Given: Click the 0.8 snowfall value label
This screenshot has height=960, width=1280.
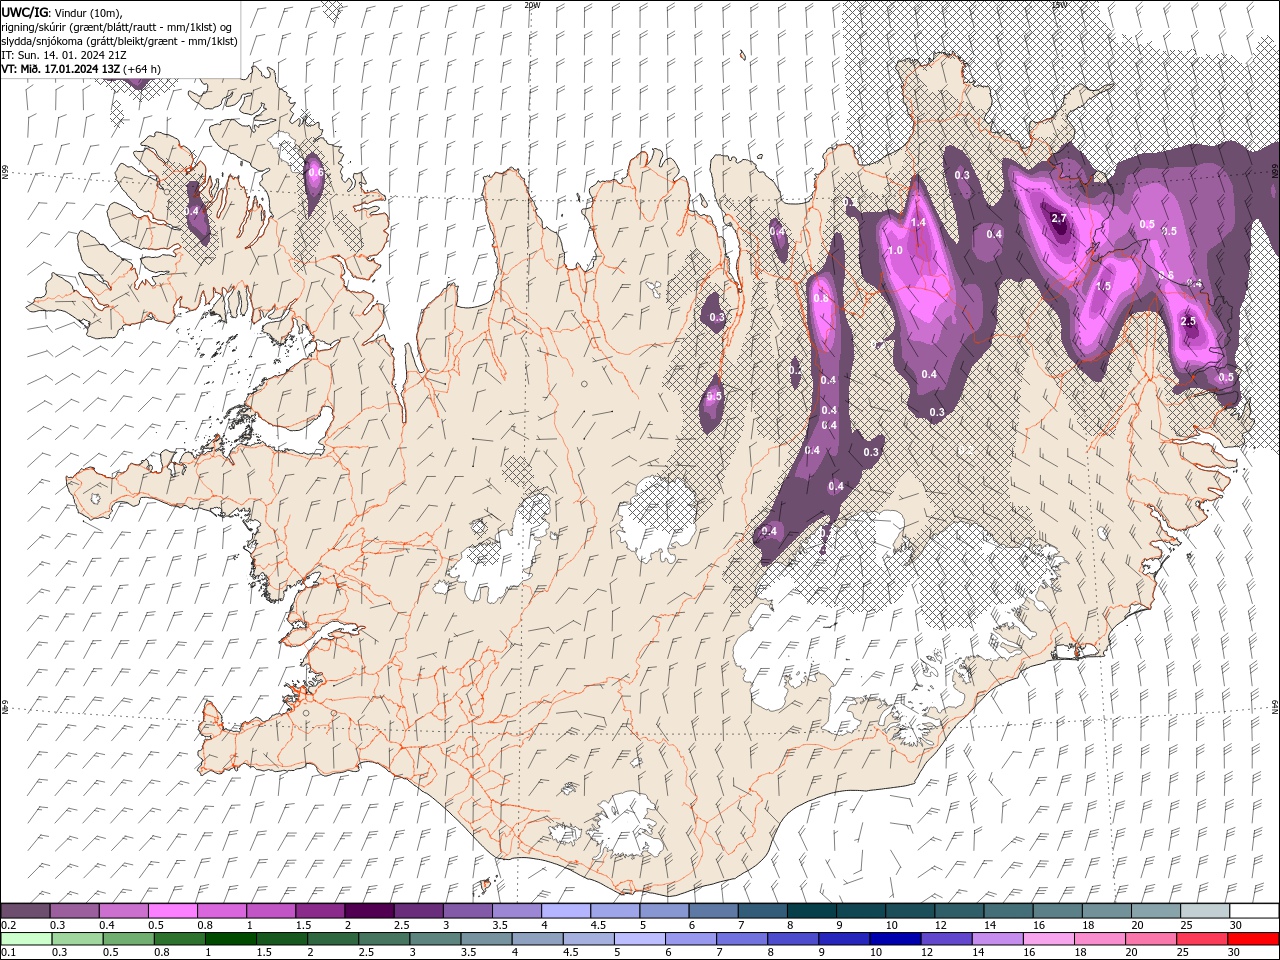Looking at the screenshot, I should coord(821,298).
